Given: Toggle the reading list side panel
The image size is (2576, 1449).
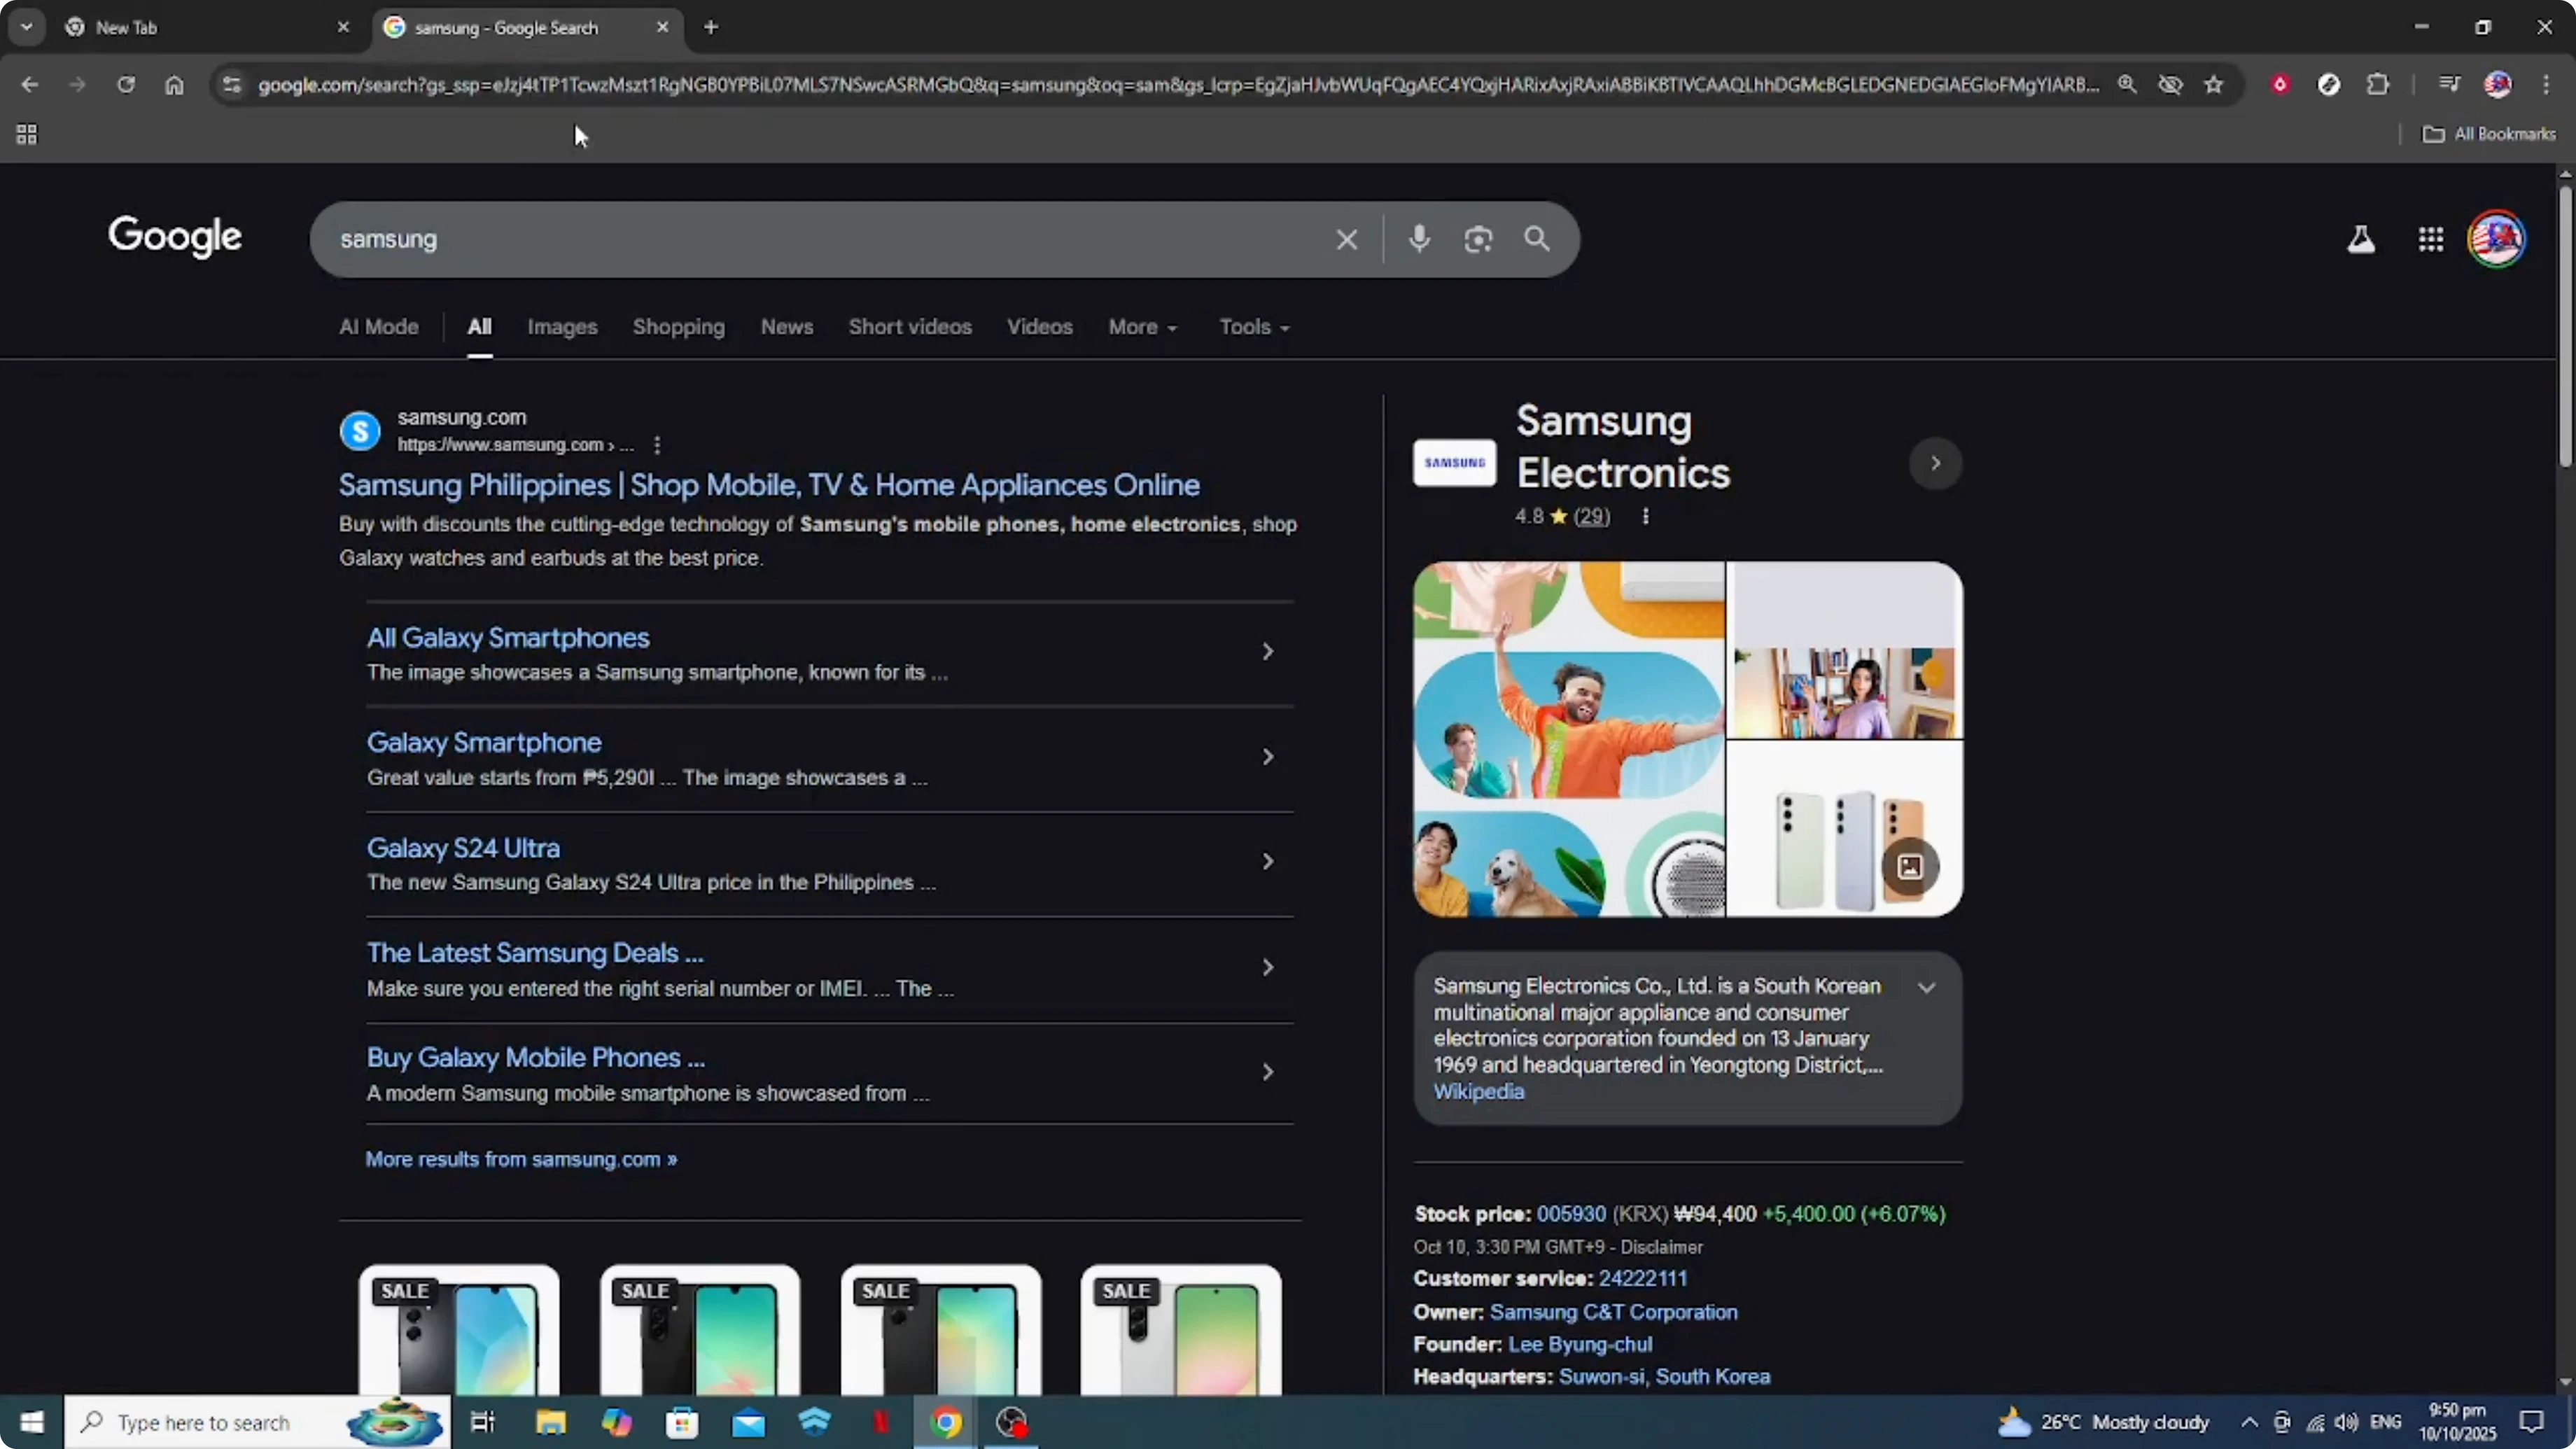Looking at the screenshot, I should 2449,85.
